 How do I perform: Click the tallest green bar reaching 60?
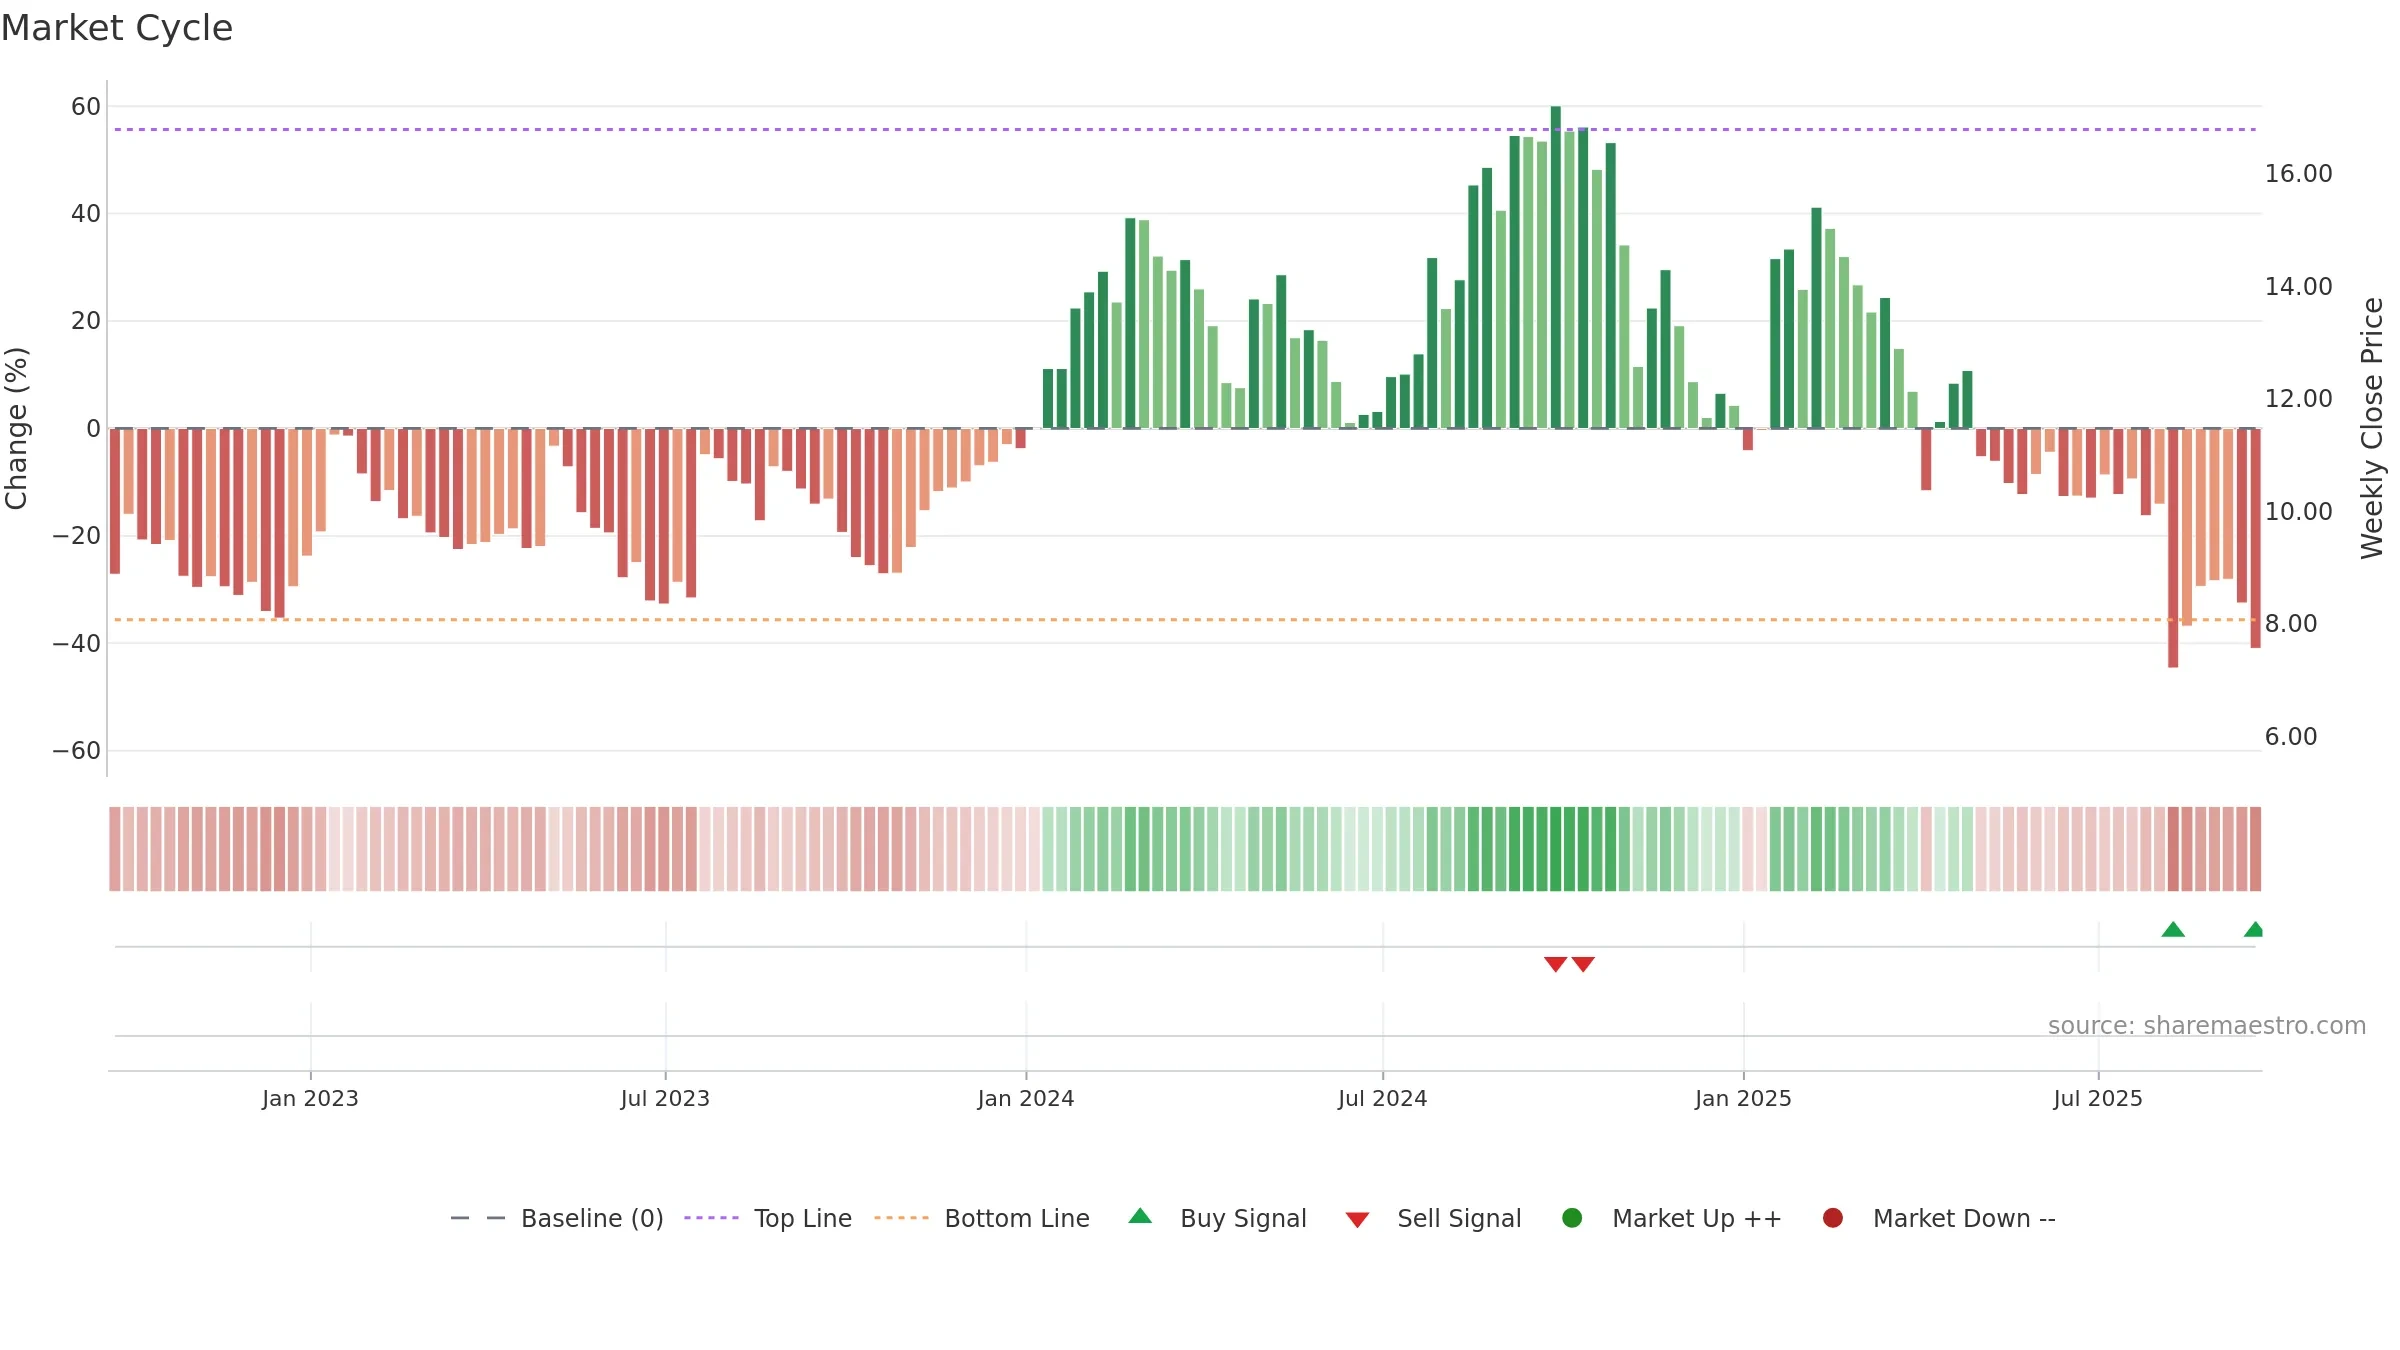(1556, 267)
